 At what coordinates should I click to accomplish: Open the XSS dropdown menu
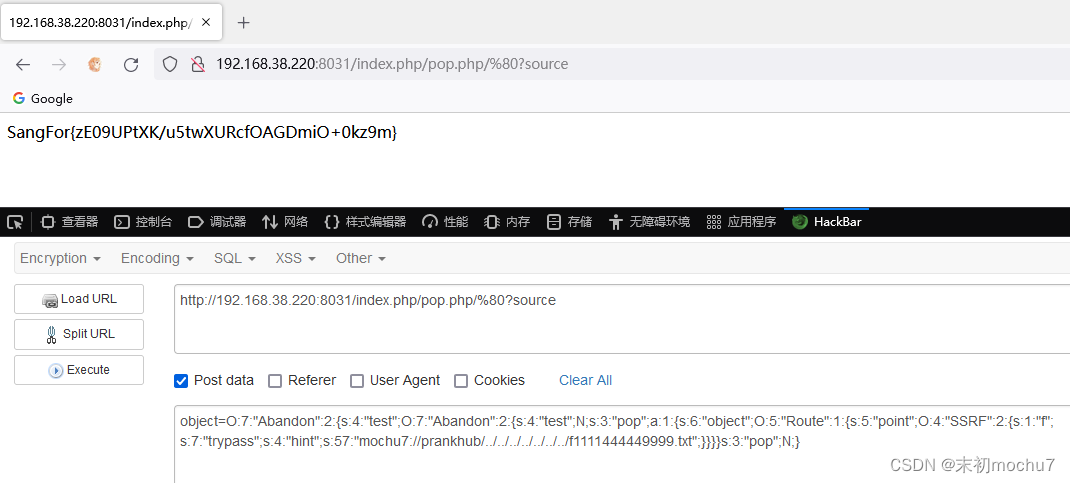[x=295, y=259]
